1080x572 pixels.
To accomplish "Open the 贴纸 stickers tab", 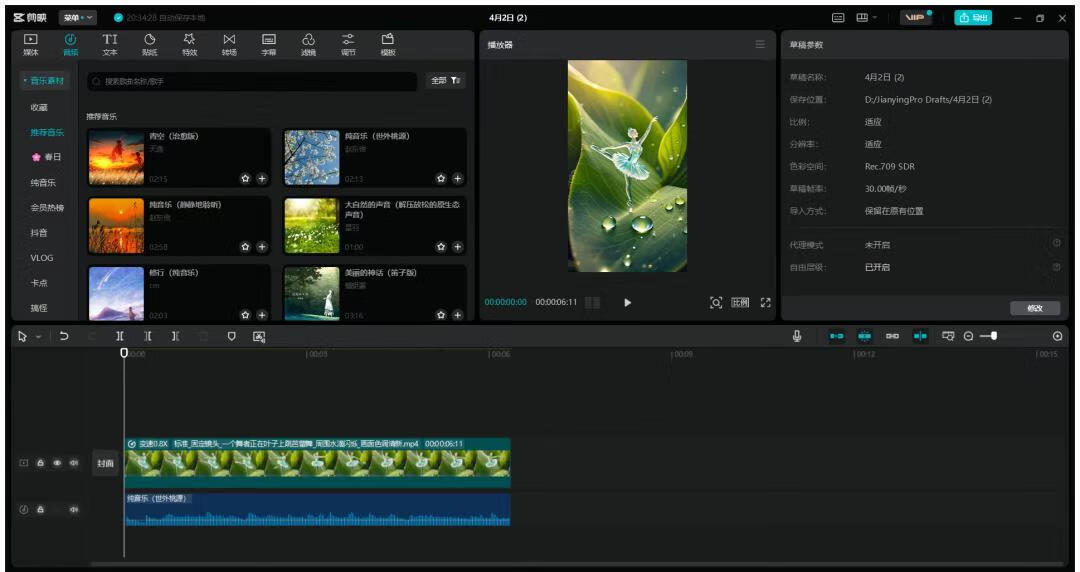I will (149, 44).
